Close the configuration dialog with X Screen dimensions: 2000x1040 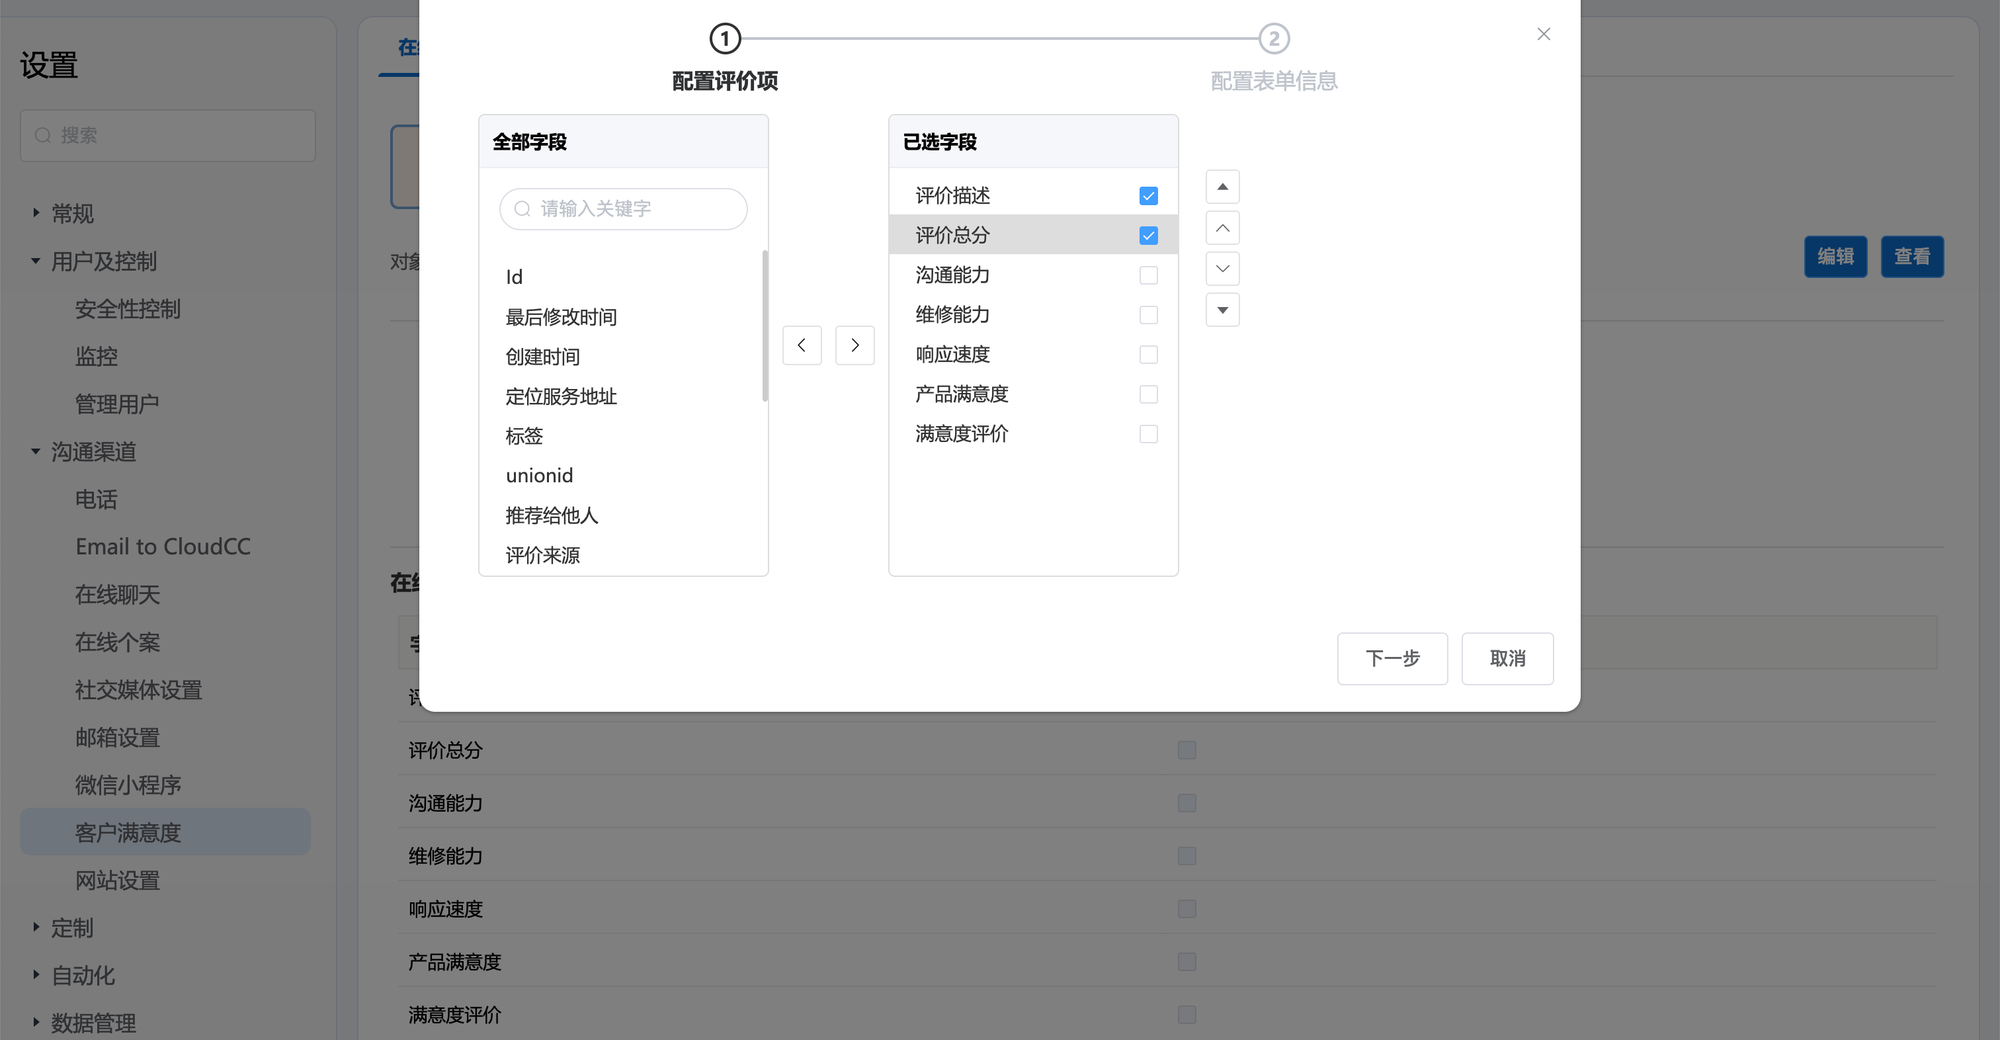click(x=1544, y=34)
